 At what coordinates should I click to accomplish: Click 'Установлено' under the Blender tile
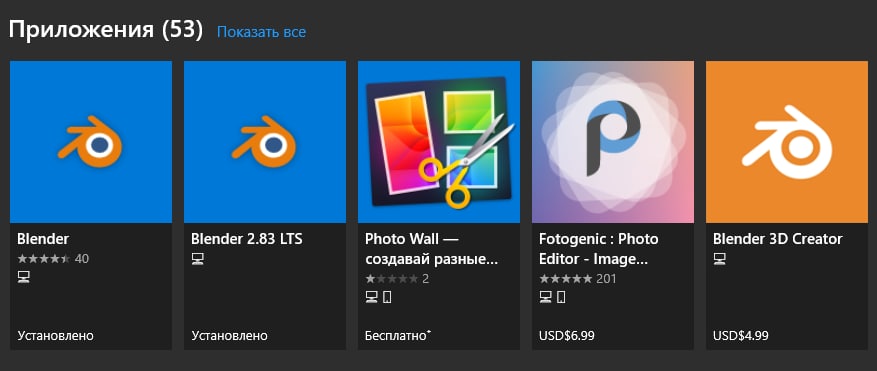pos(55,336)
